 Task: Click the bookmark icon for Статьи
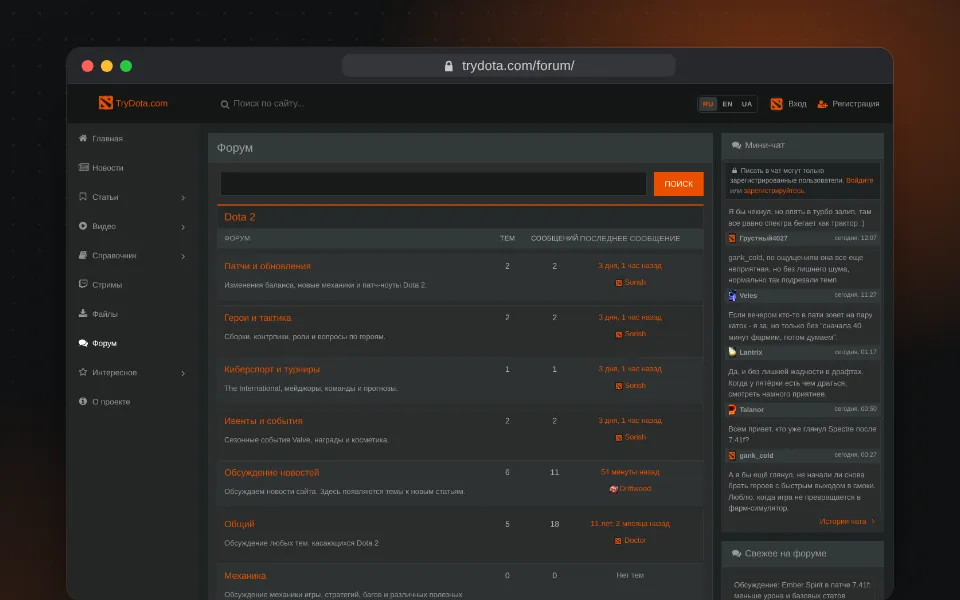[x=83, y=197]
